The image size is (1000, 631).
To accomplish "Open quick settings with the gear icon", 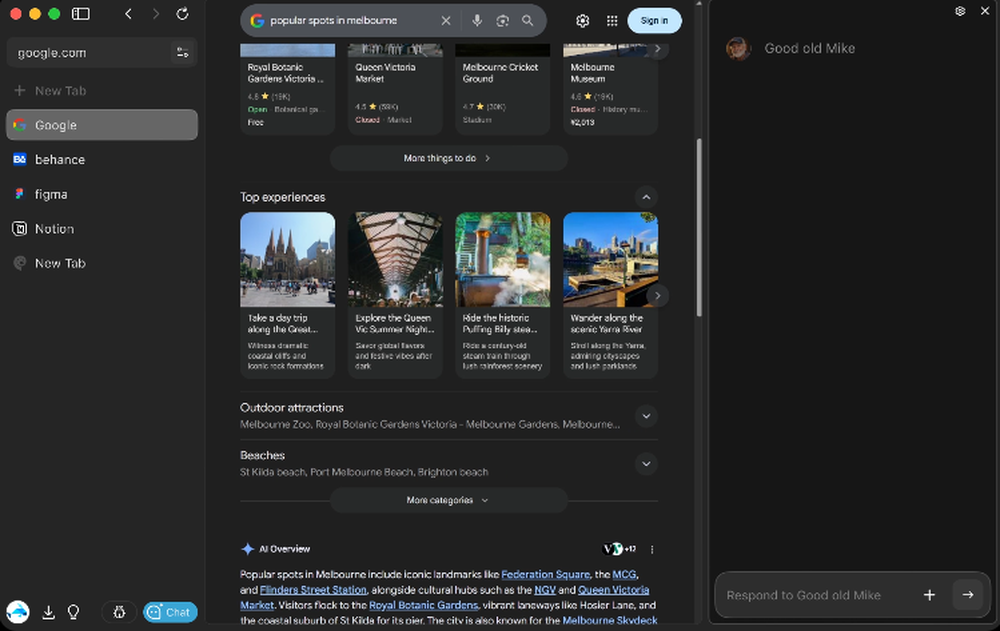I will click(x=583, y=20).
